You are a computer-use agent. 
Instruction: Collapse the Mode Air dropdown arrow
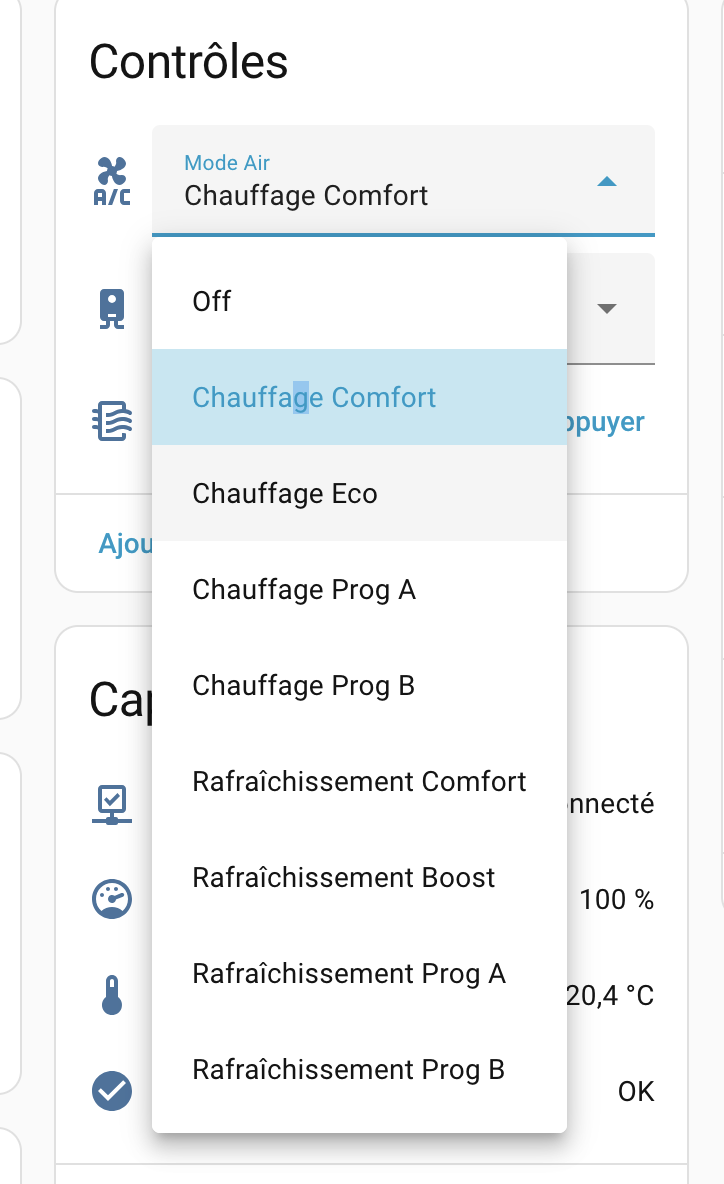click(x=606, y=182)
